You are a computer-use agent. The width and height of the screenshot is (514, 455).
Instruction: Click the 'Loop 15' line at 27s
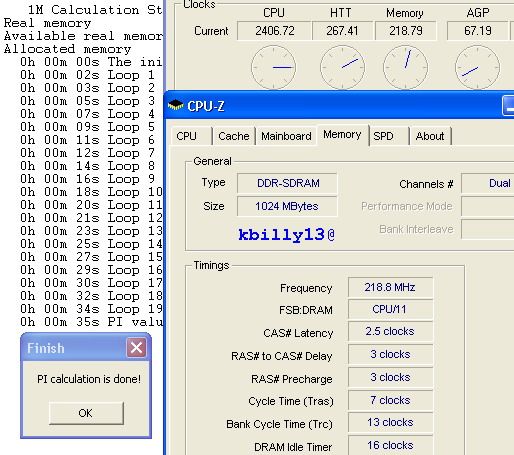click(91, 257)
